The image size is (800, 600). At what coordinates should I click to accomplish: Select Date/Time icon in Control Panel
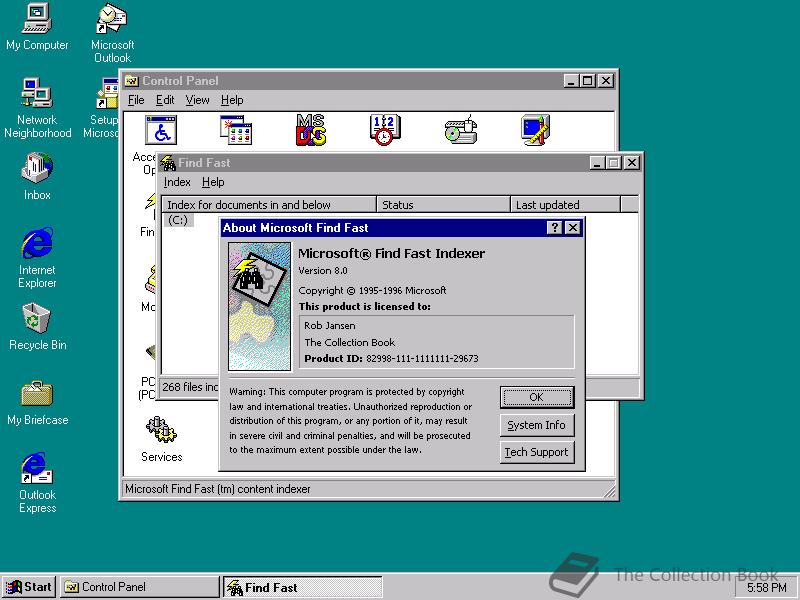click(x=385, y=130)
